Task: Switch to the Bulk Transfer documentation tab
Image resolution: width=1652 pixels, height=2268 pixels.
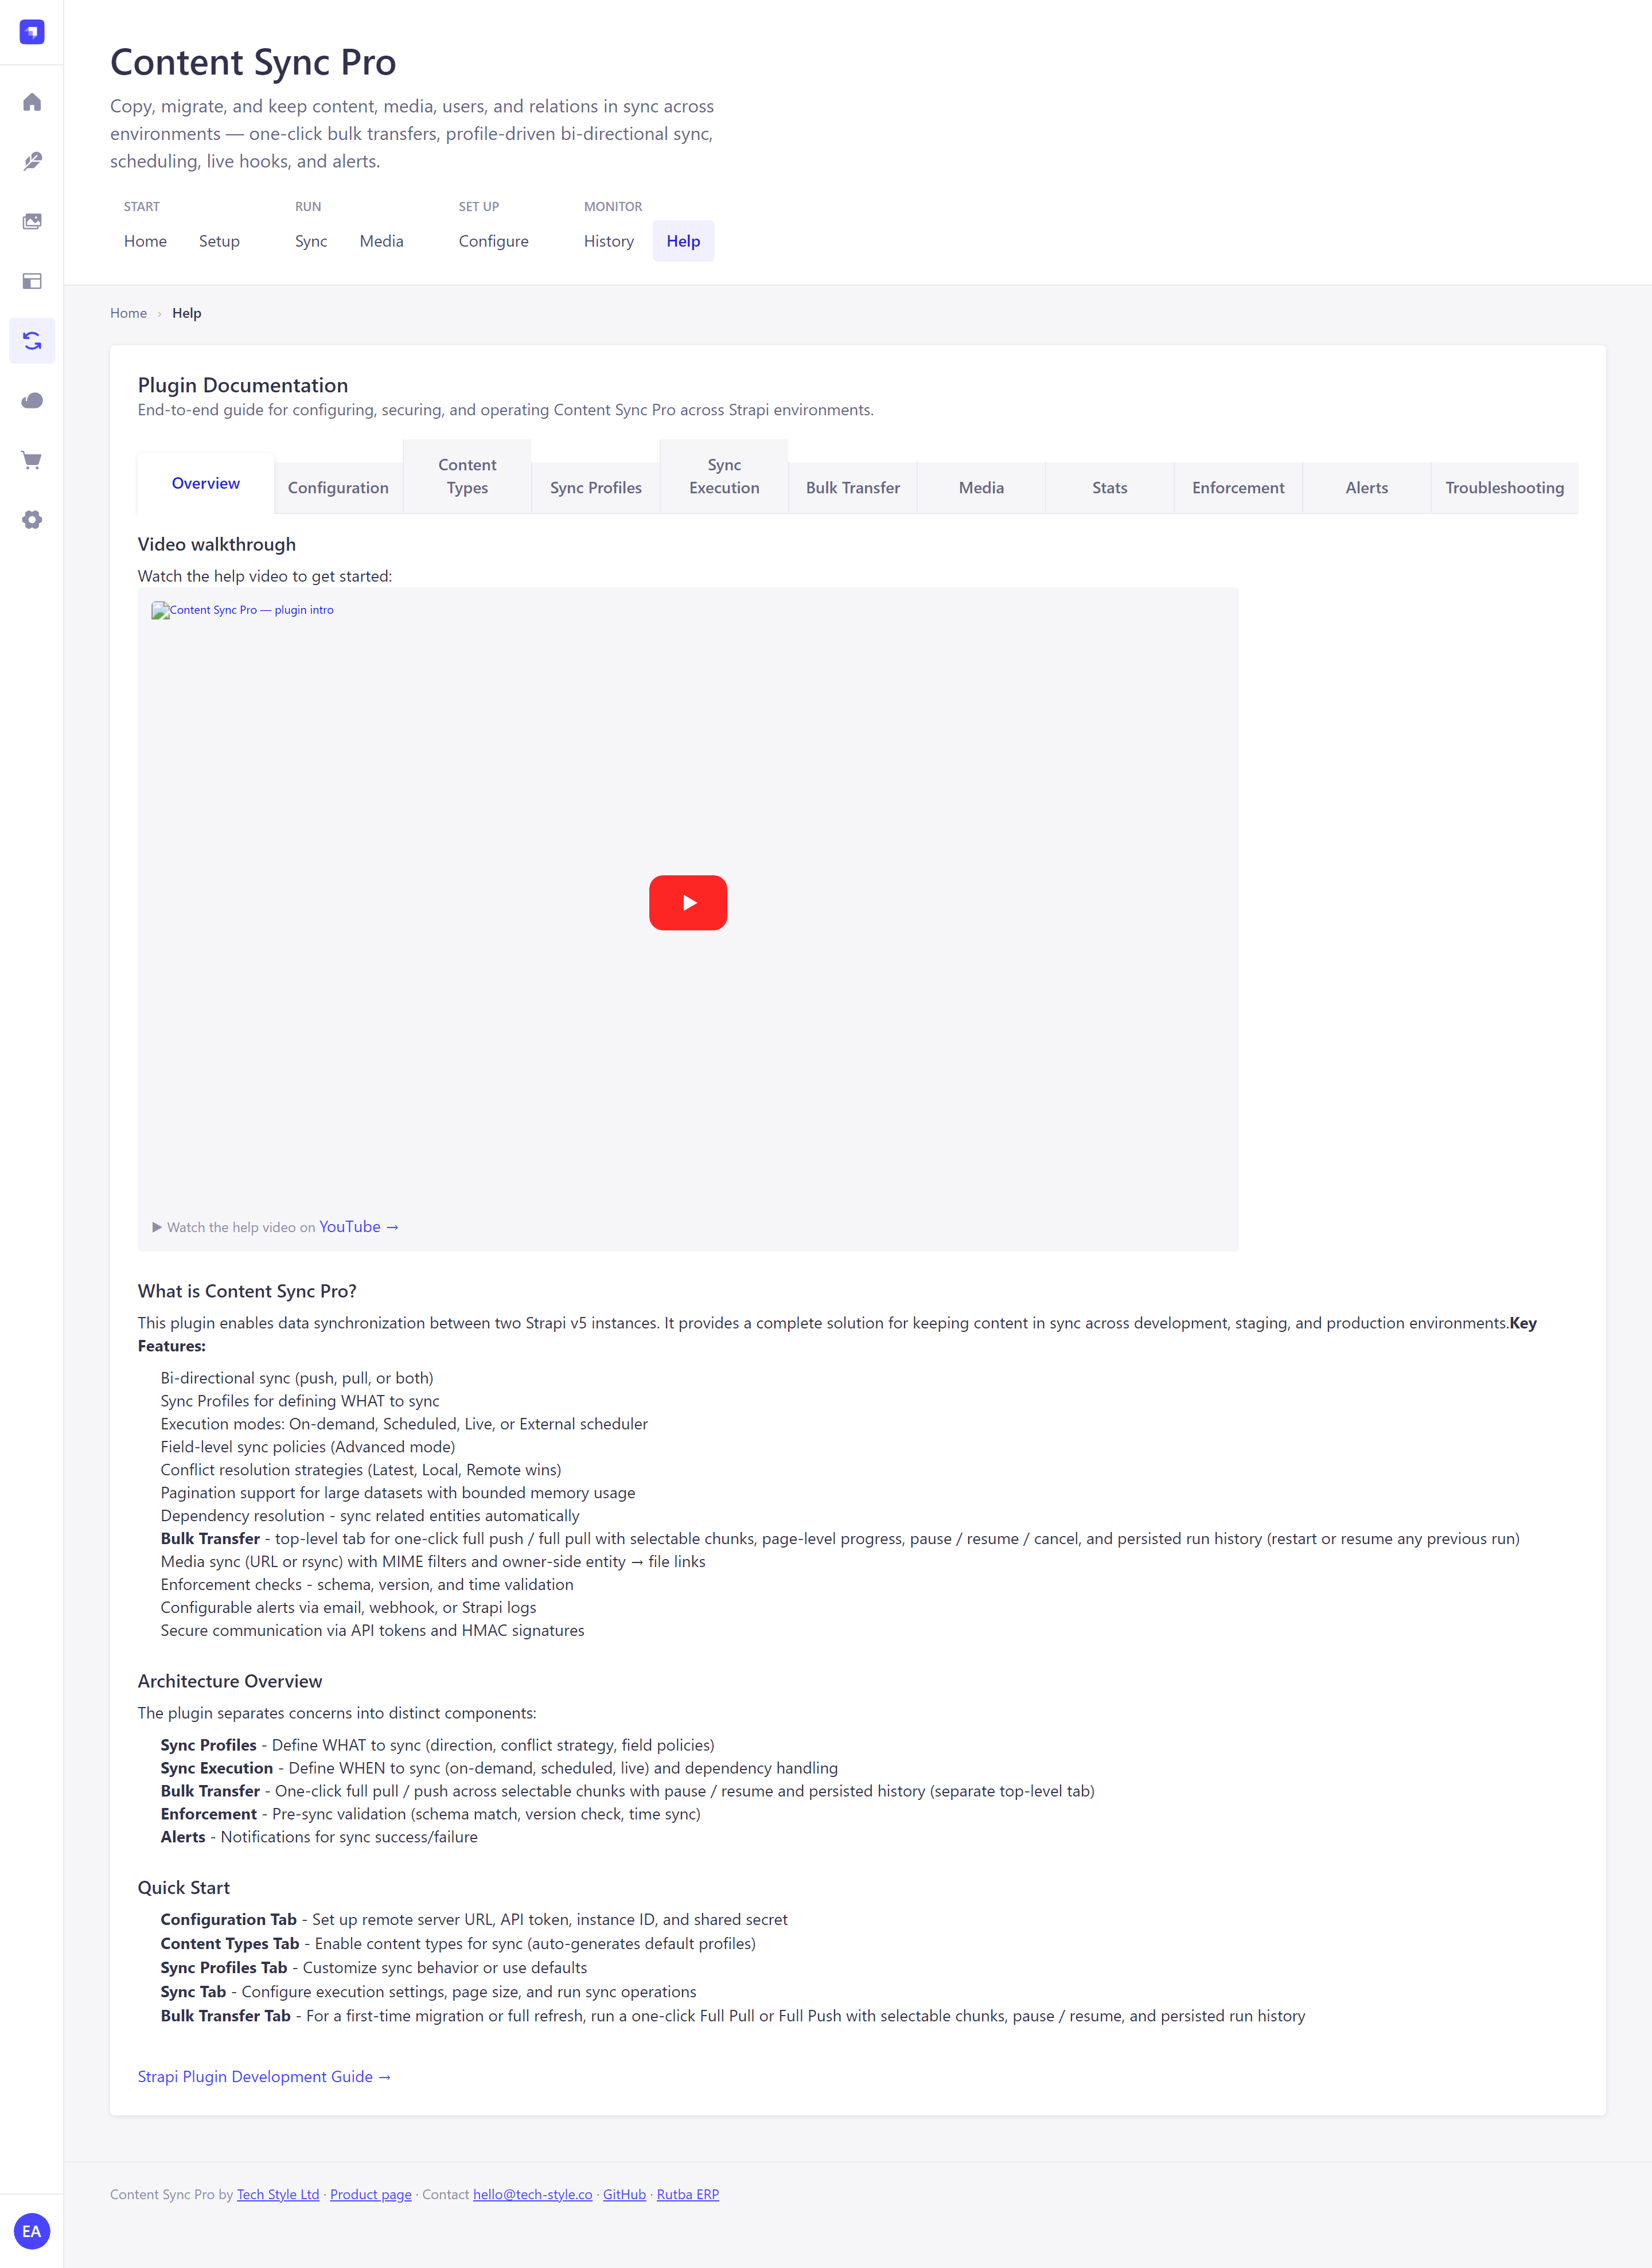Action: point(853,488)
